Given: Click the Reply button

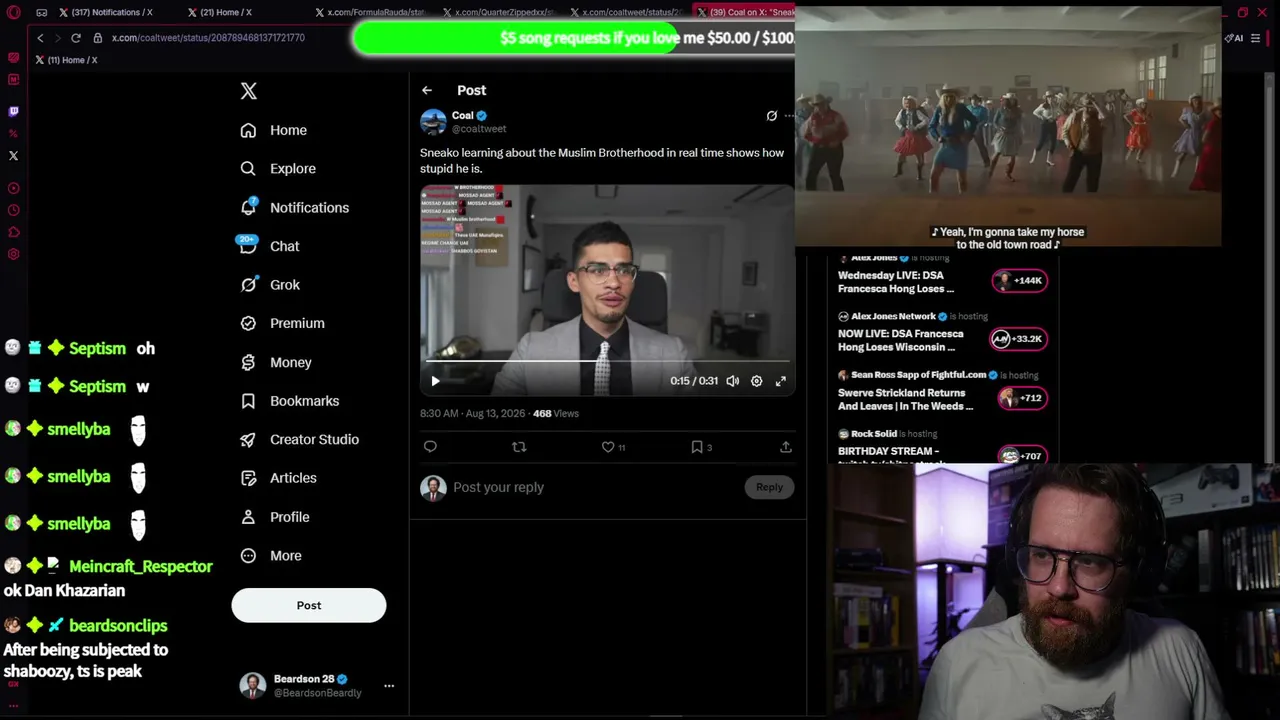Looking at the screenshot, I should (x=769, y=487).
